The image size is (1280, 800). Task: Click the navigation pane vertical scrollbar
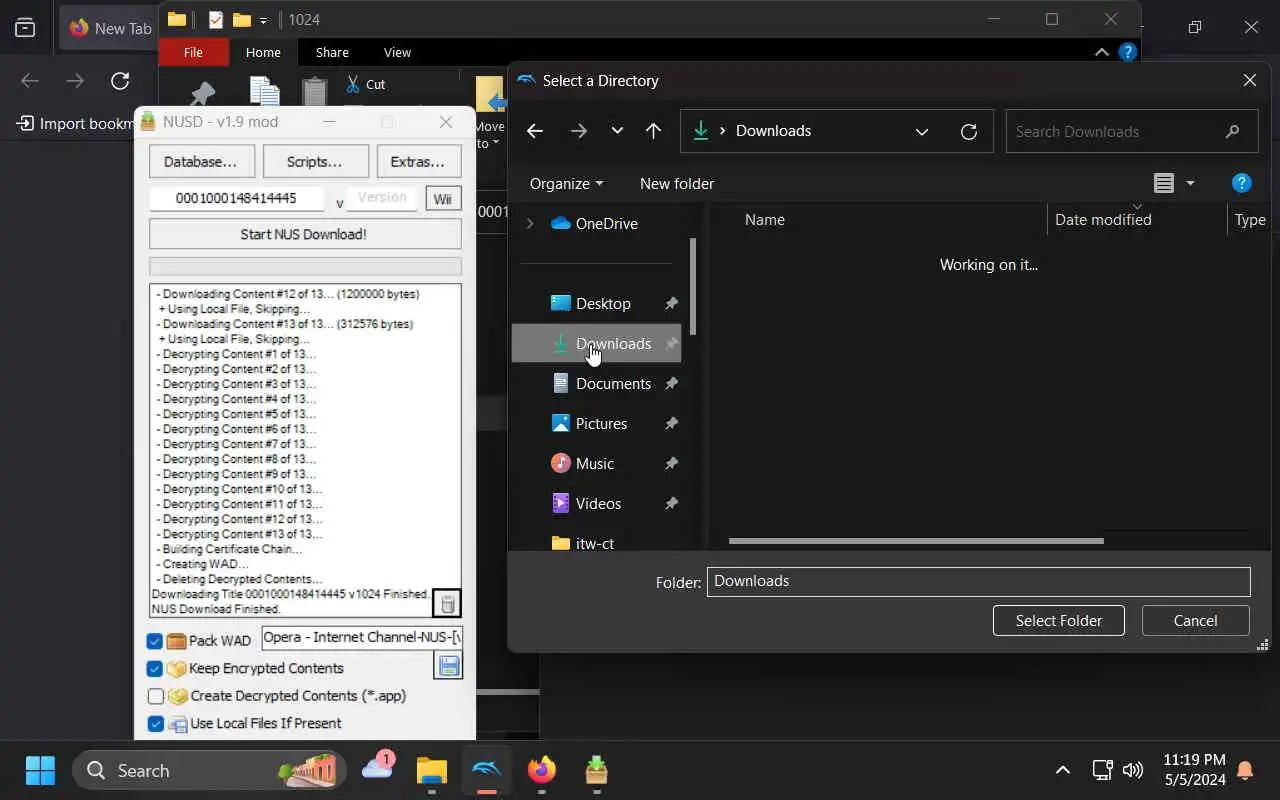[692, 287]
